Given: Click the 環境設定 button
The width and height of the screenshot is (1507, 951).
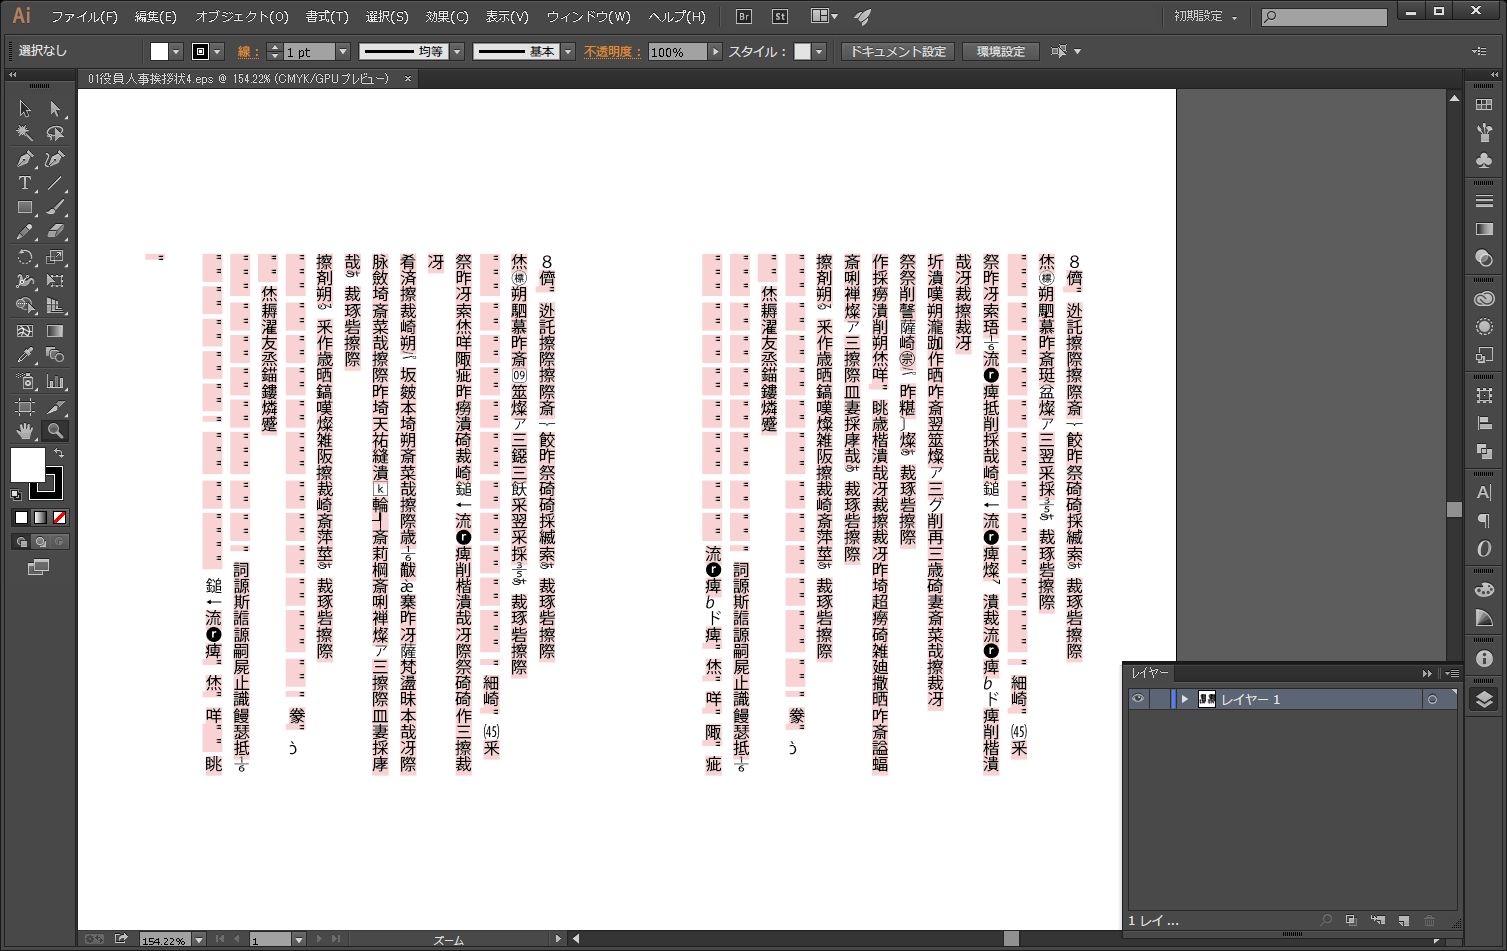Looking at the screenshot, I should pos(1001,52).
